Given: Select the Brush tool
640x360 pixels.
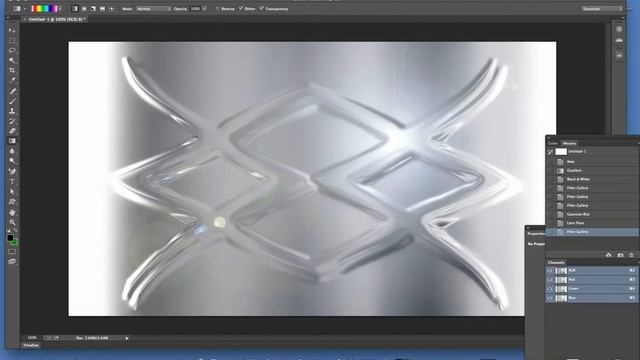Looking at the screenshot, I should [12, 101].
